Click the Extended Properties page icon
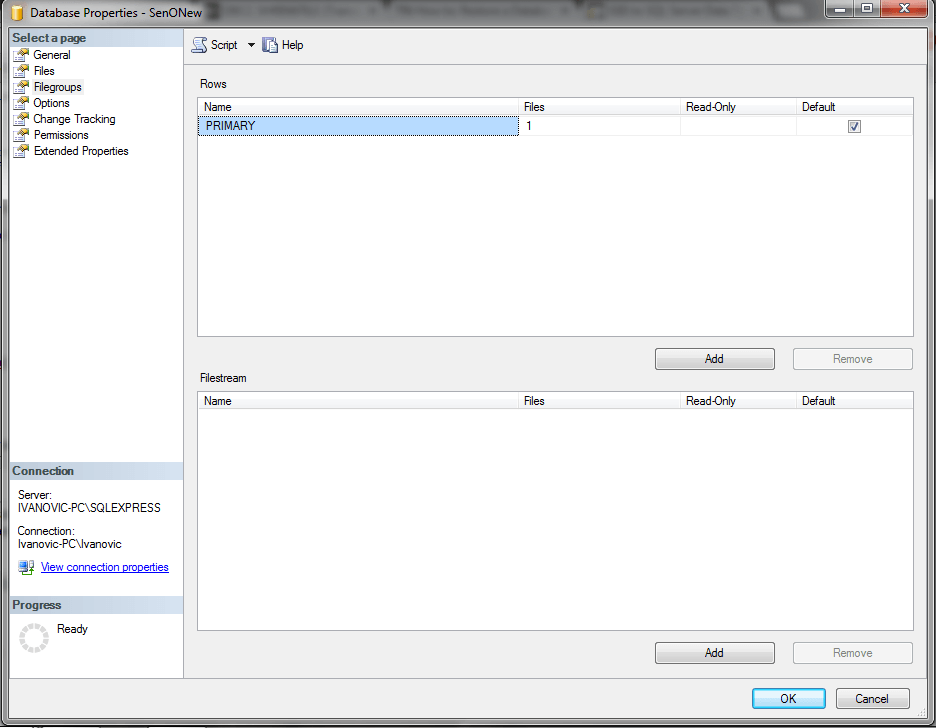 [x=21, y=151]
